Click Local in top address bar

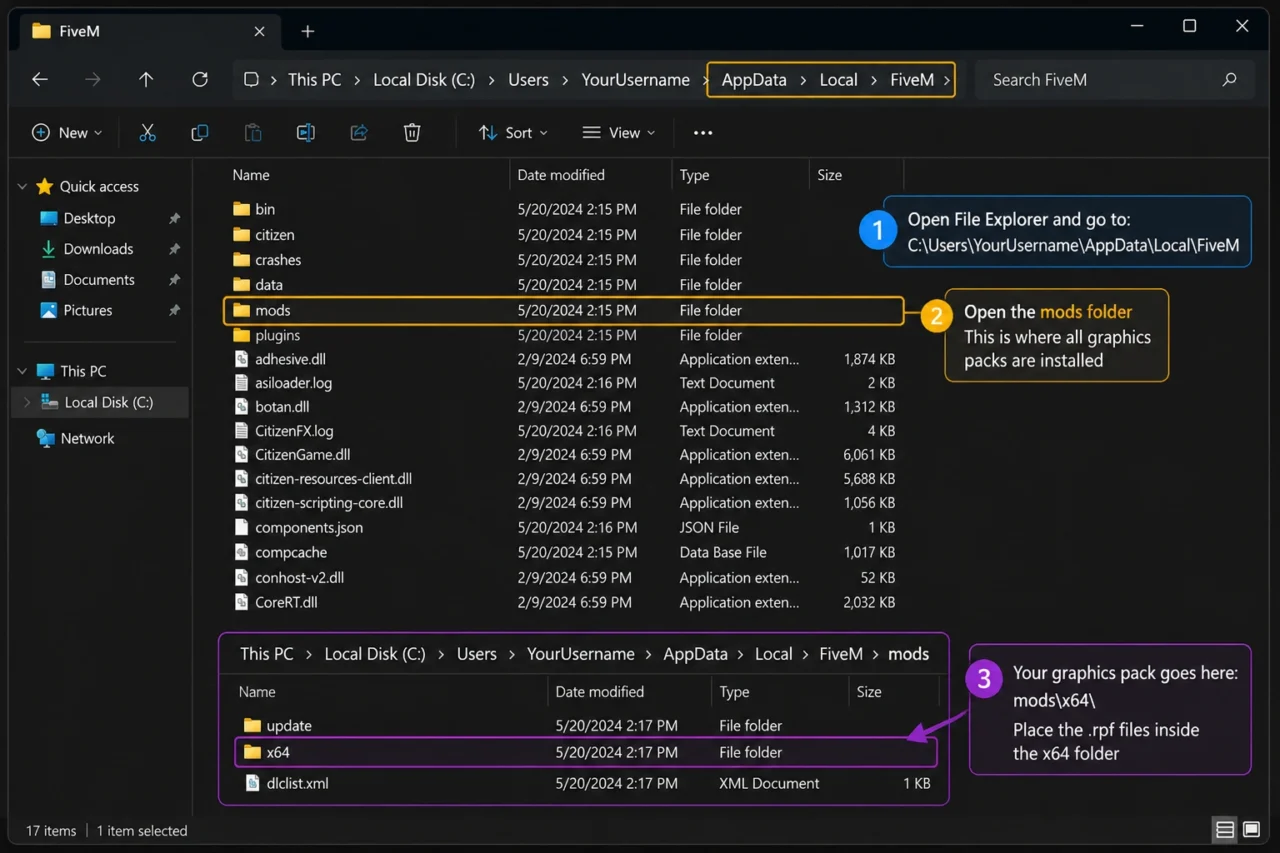[839, 80]
